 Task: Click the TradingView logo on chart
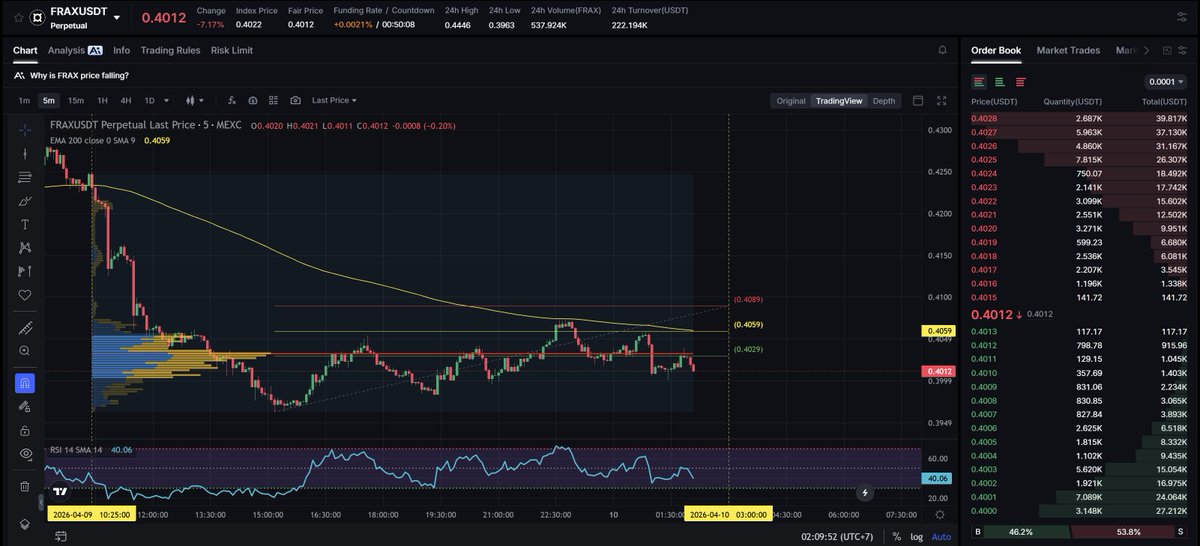tap(61, 491)
